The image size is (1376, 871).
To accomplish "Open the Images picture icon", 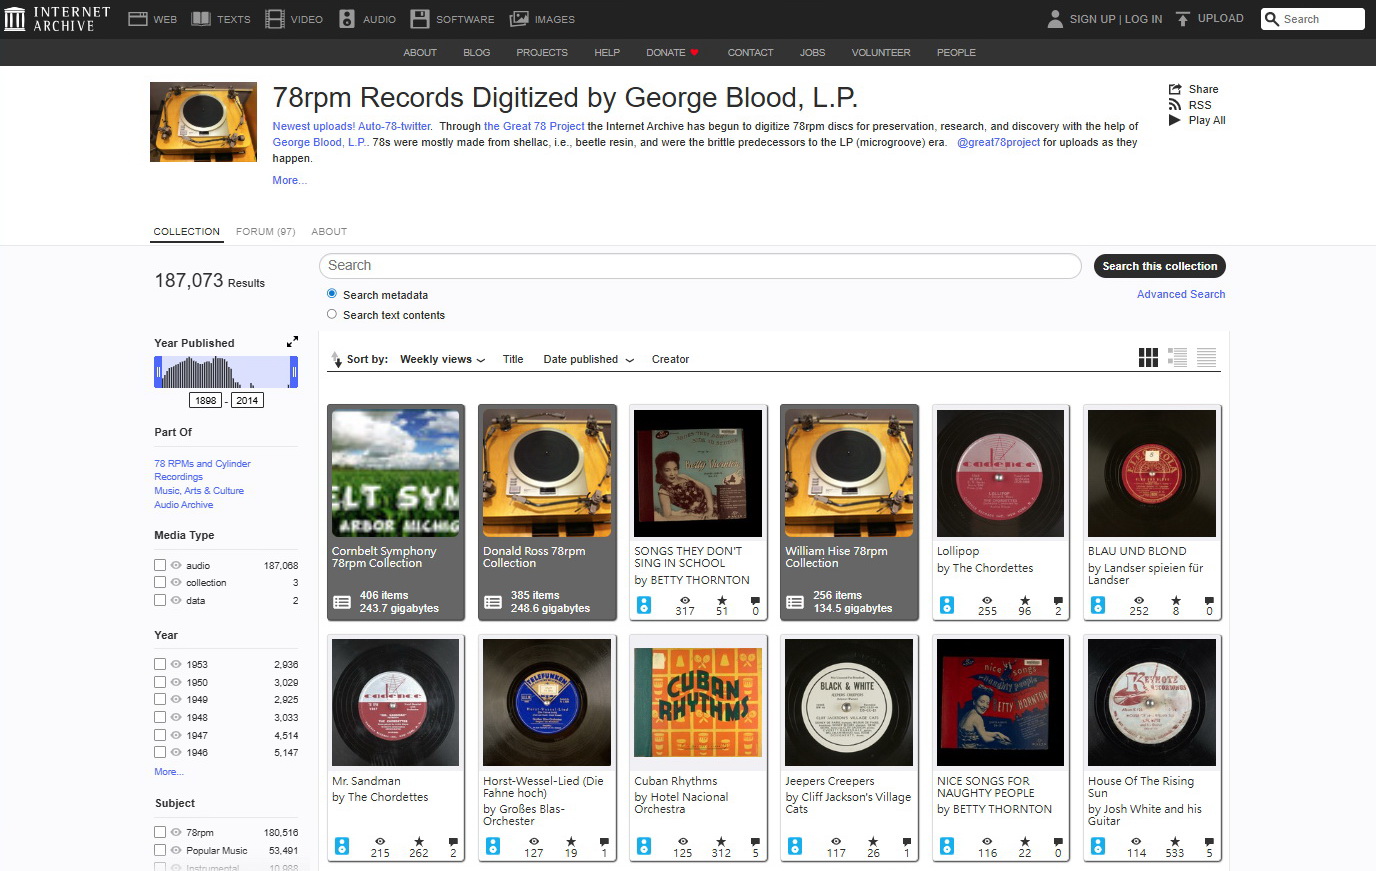I will 519,19.
